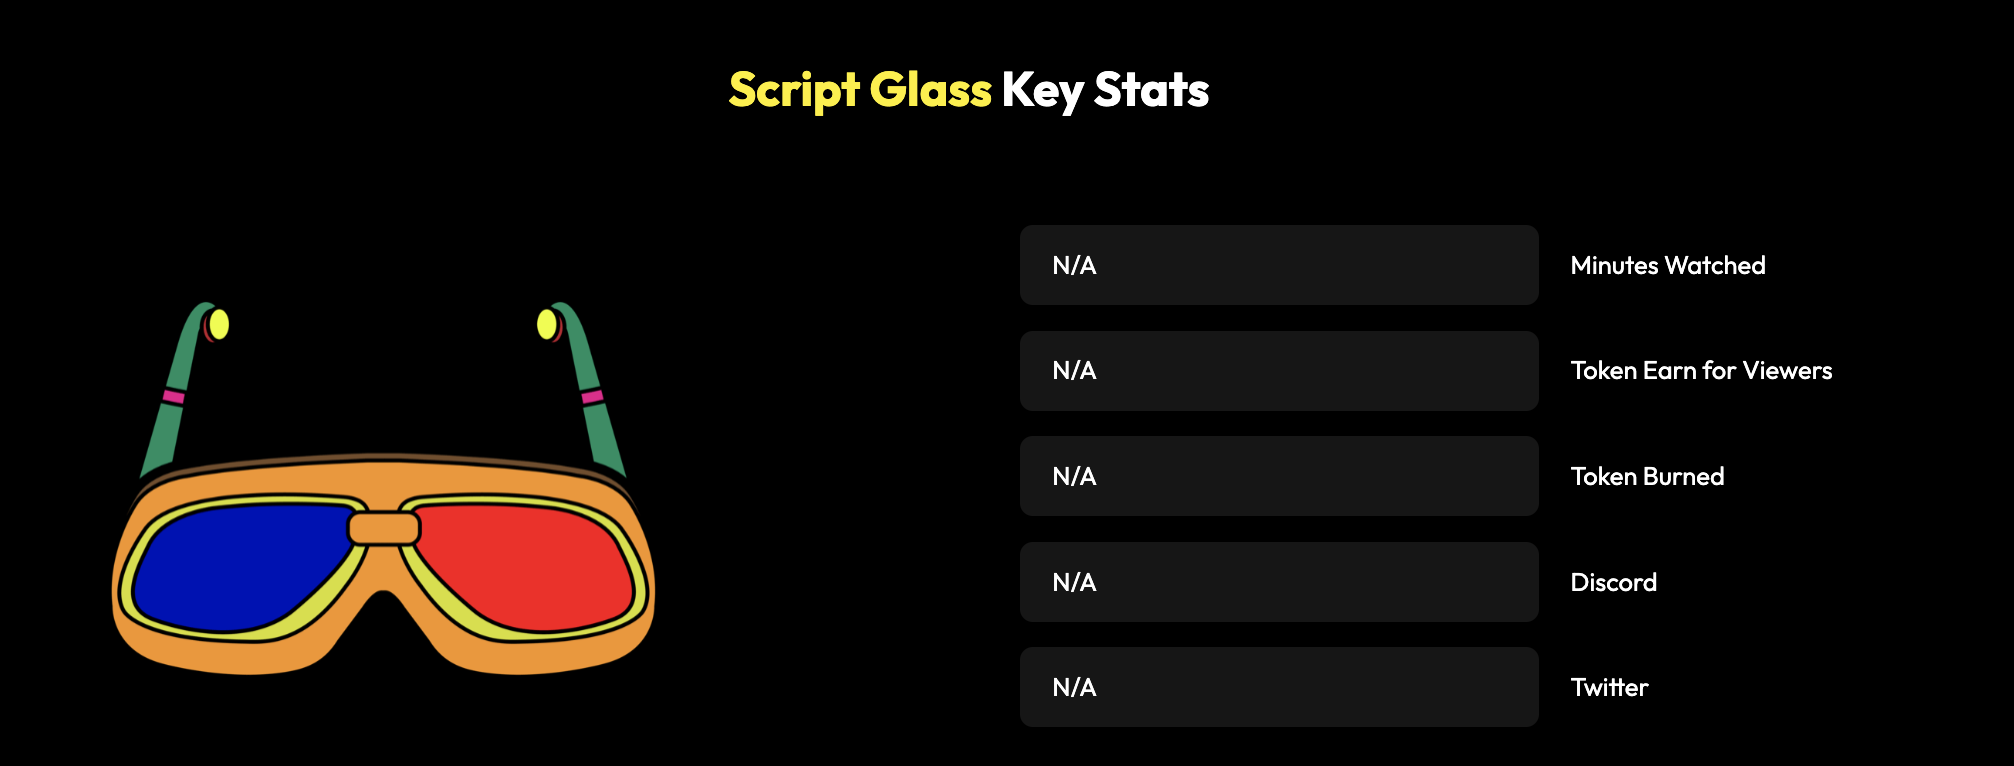Click the left yellow earpiece tip
Image resolution: width=2014 pixels, height=766 pixels.
pos(219,324)
